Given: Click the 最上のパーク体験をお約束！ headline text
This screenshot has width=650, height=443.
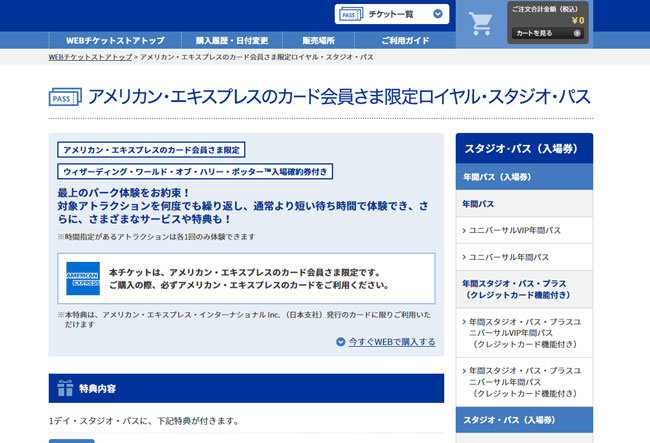Looking at the screenshot, I should [123, 193].
